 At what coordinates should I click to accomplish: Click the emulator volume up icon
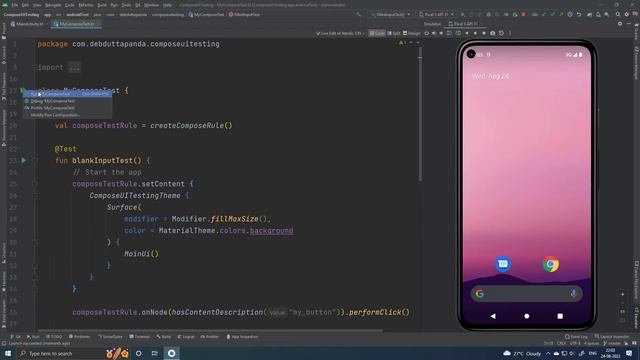tap(434, 33)
